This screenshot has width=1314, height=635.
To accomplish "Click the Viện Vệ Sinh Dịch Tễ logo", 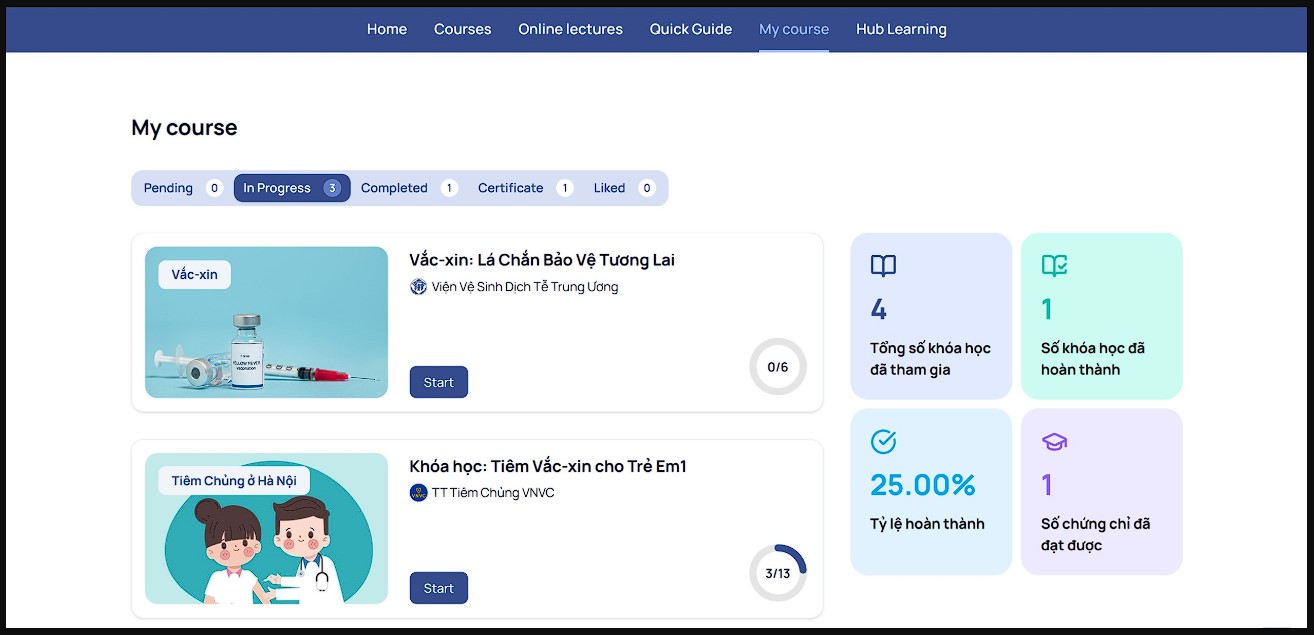I will pyautogui.click(x=418, y=287).
